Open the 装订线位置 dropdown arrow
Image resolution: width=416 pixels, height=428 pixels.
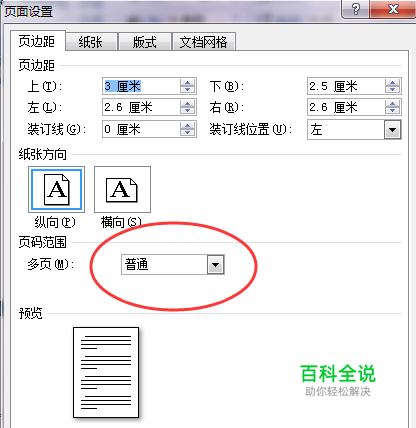tap(392, 130)
